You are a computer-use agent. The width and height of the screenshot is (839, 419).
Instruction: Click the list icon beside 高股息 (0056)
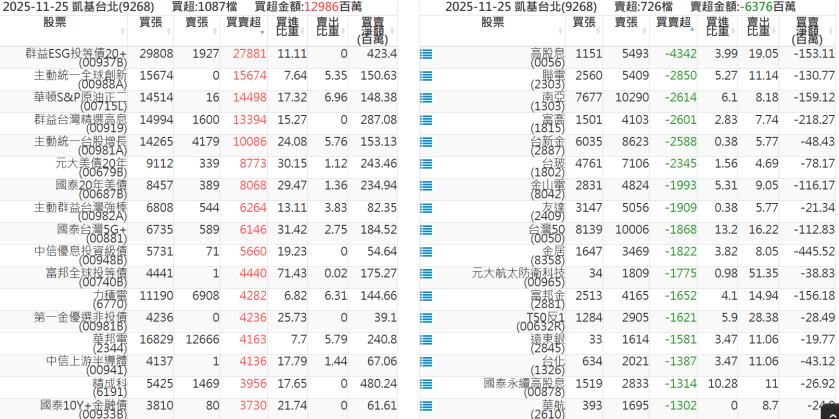426,54
